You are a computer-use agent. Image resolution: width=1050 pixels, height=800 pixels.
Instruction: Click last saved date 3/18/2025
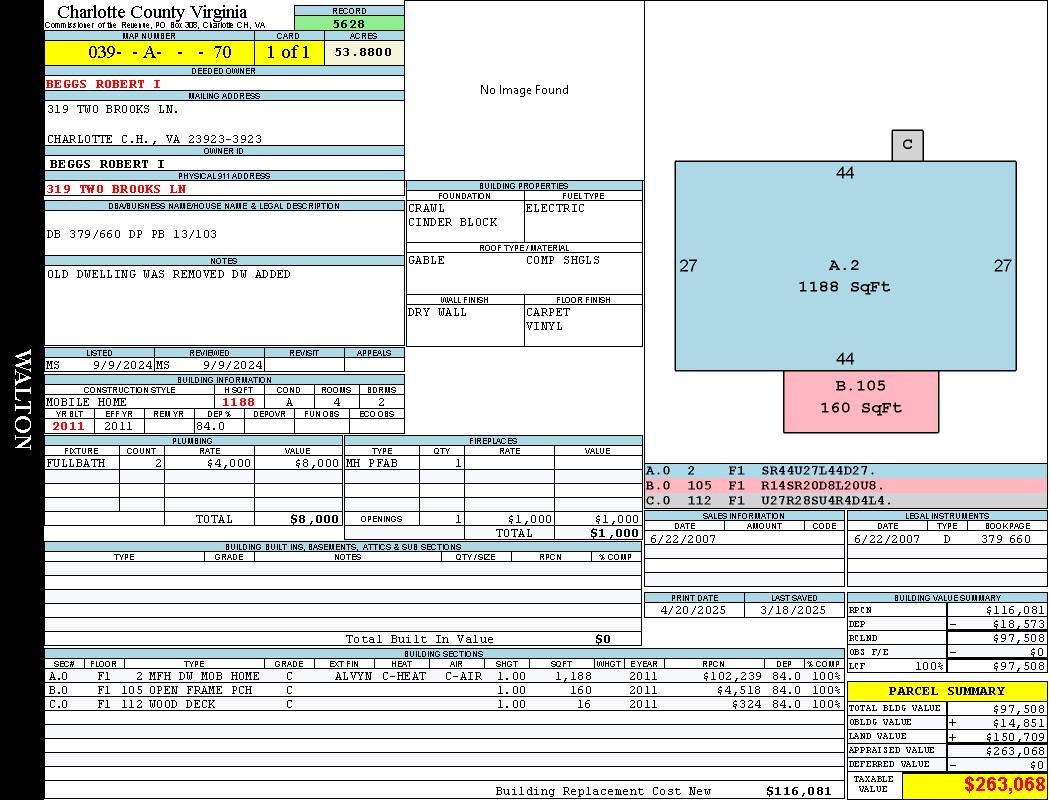click(x=793, y=610)
